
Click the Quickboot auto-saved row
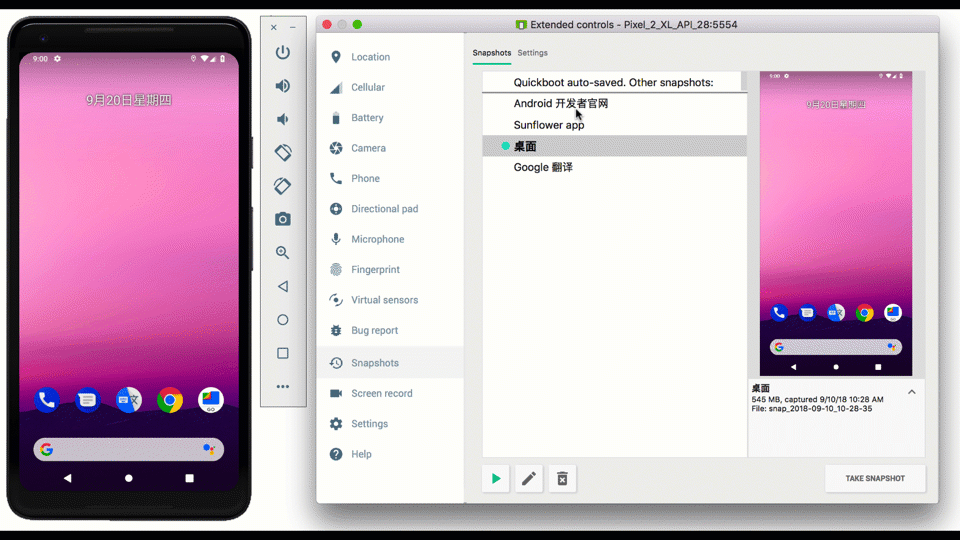tap(612, 82)
